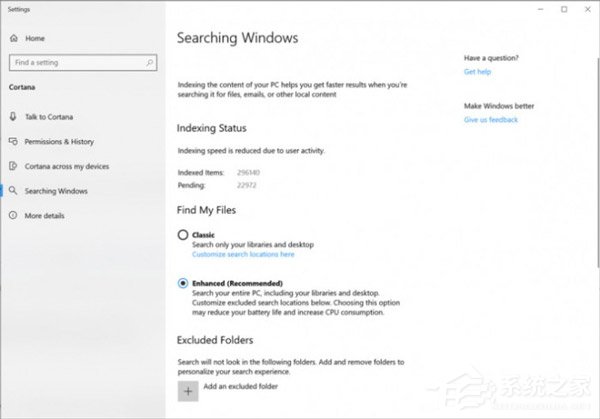
Task: Select the Enhanced (Recommended) radio button
Action: (183, 283)
